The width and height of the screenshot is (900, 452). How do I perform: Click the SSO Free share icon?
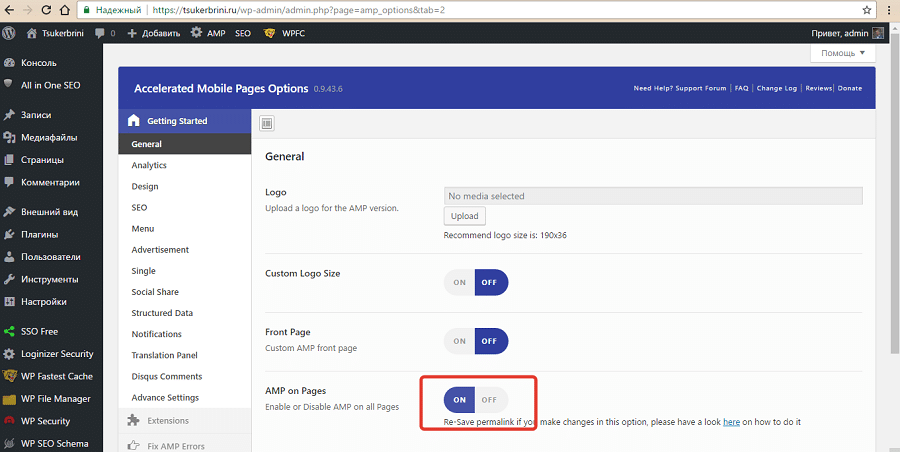9,331
